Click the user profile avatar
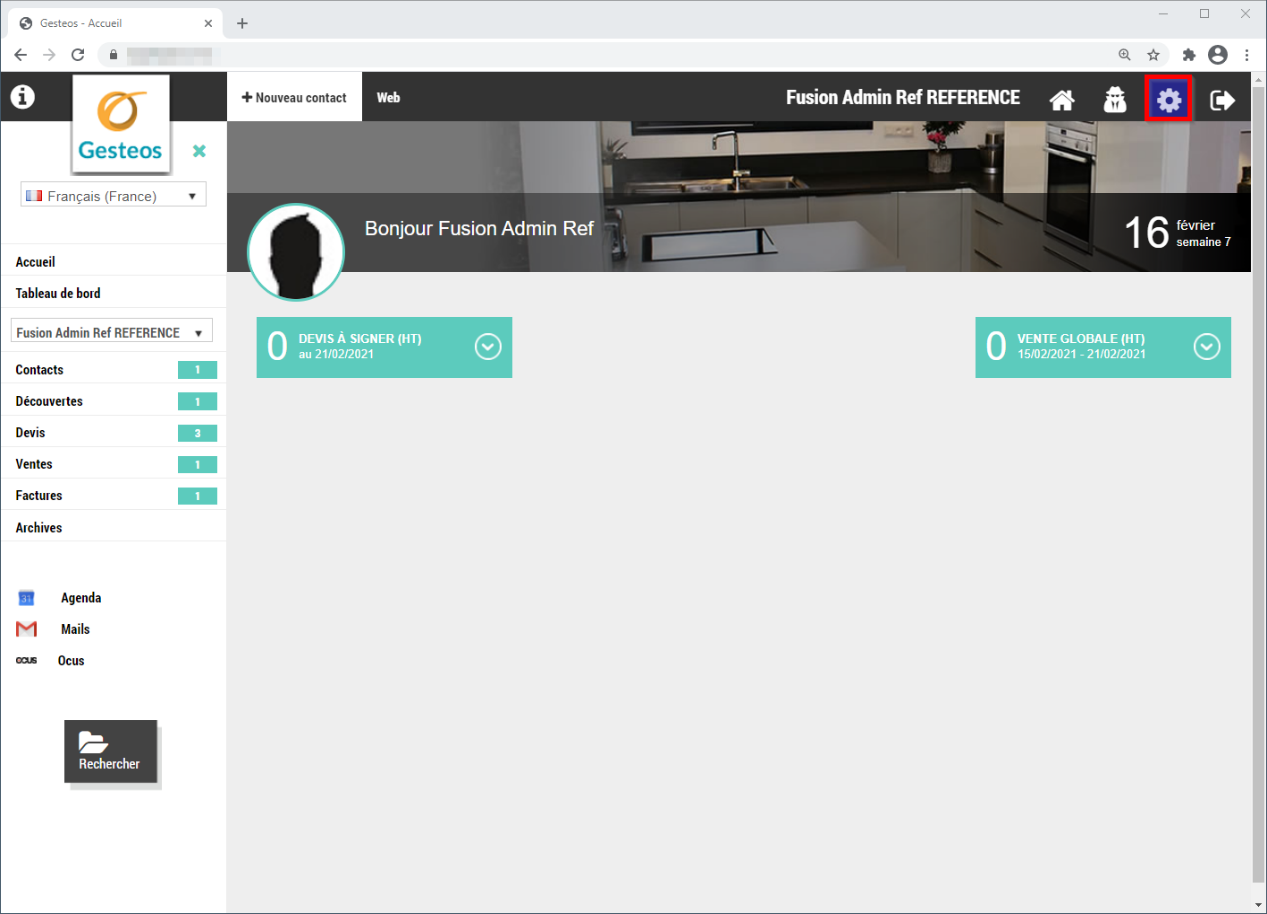Viewport: 1267px width, 914px height. [296, 254]
